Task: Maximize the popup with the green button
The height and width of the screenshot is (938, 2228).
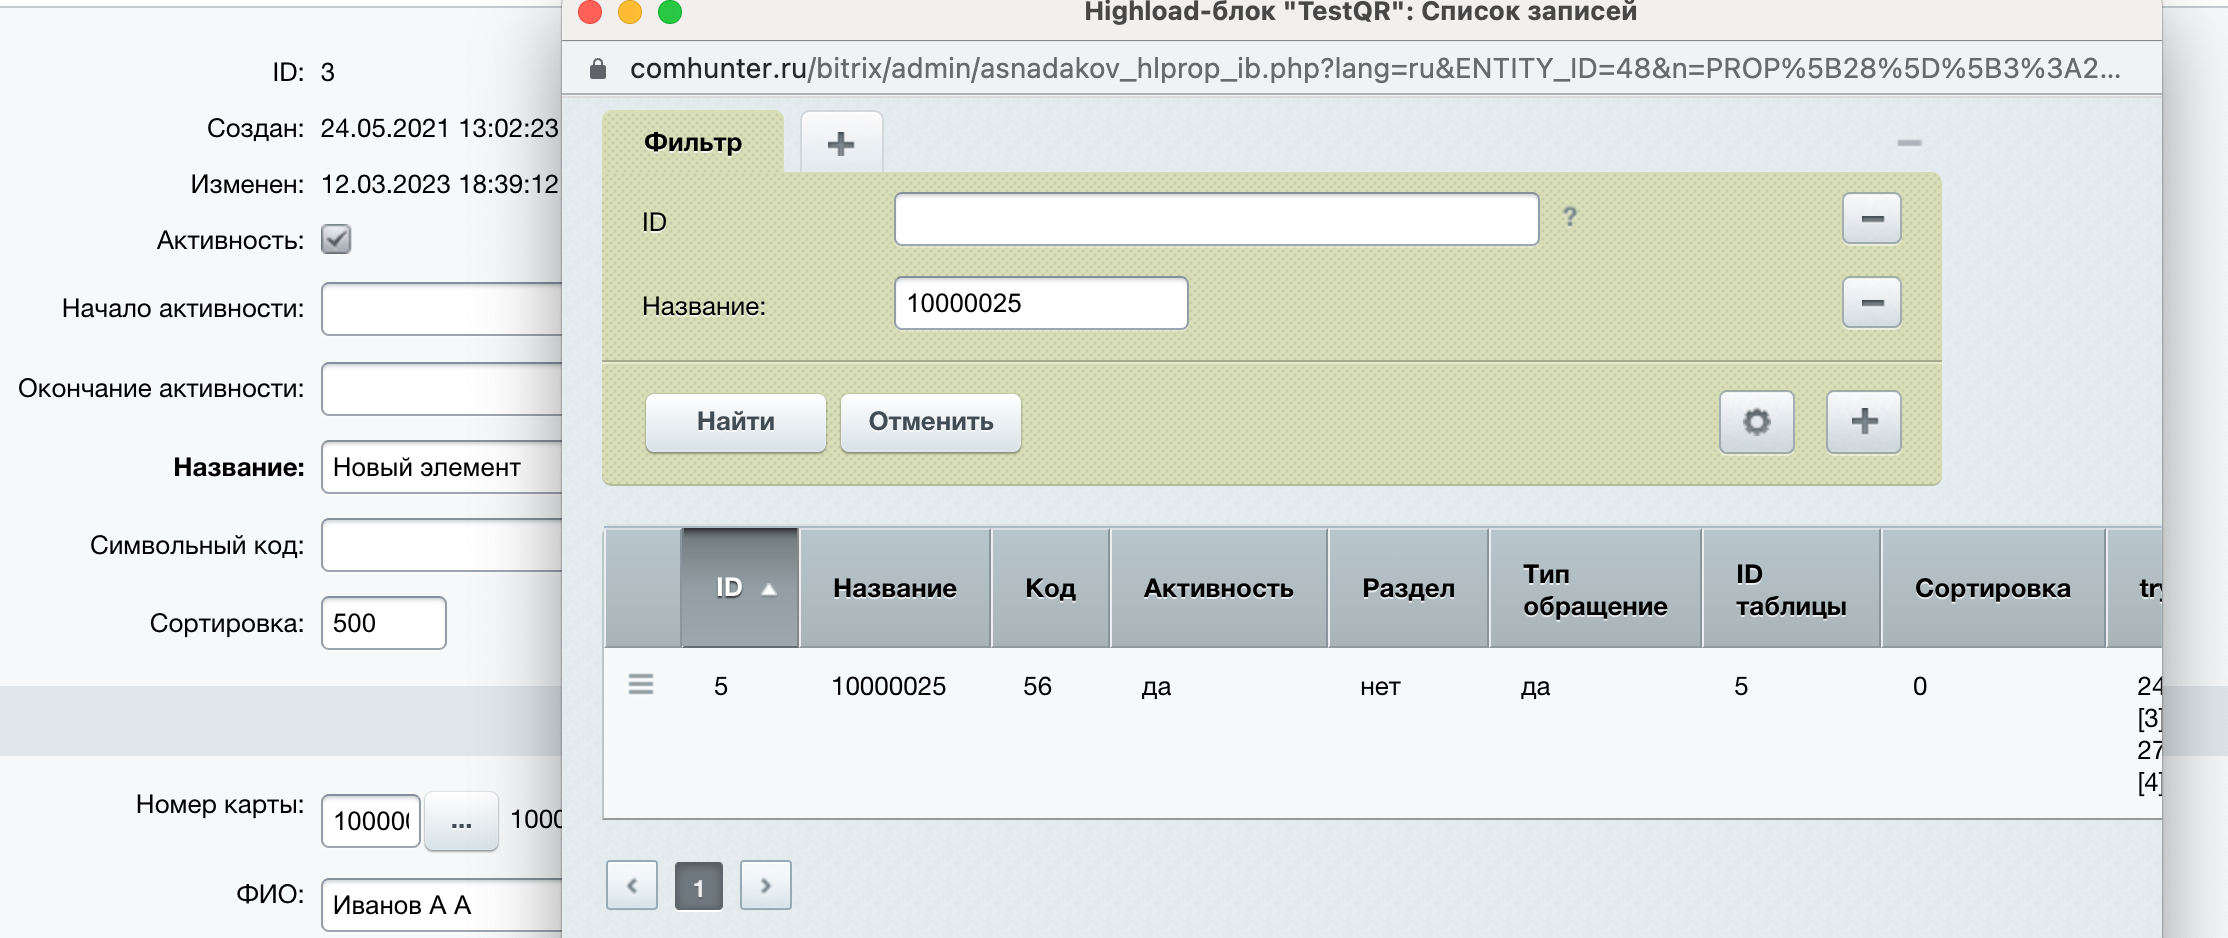Action: [x=670, y=12]
